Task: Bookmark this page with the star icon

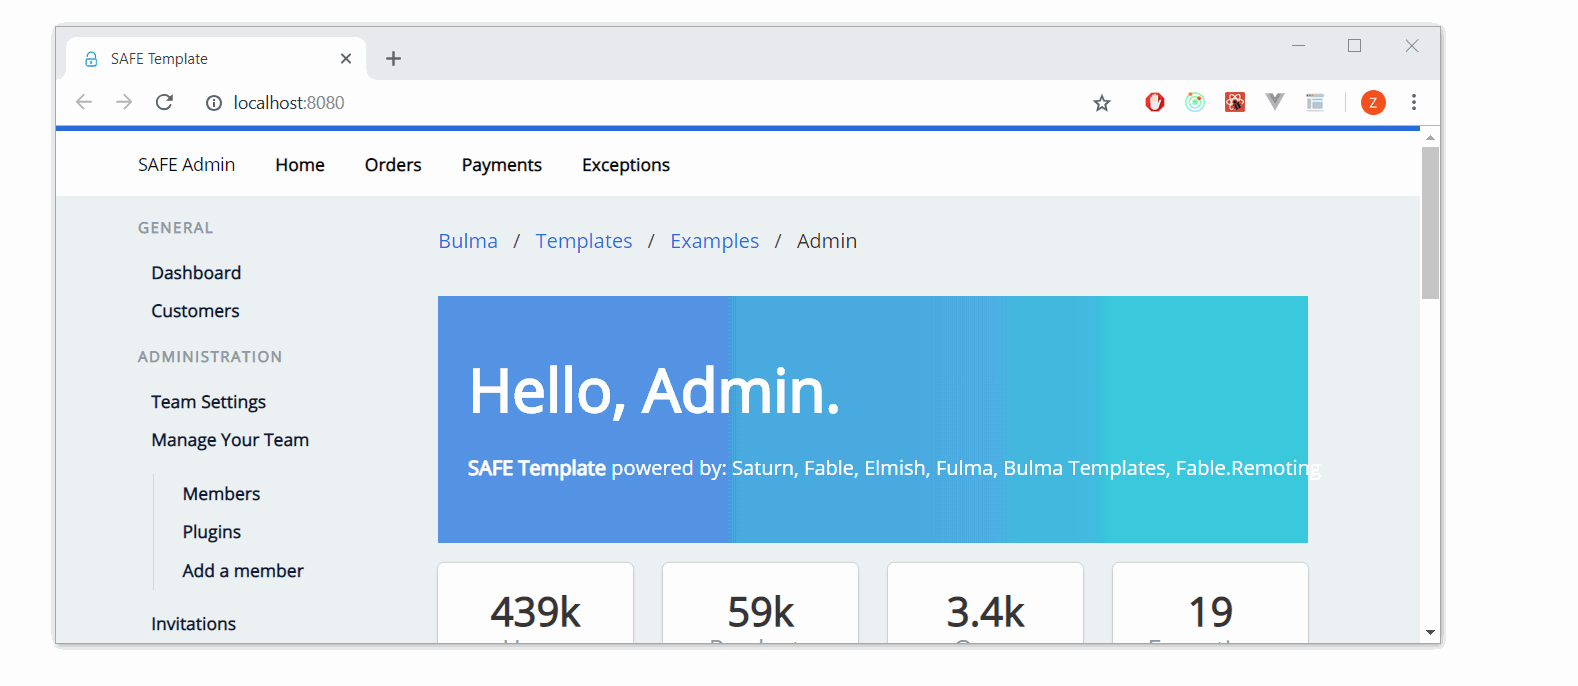Action: pyautogui.click(x=1102, y=103)
